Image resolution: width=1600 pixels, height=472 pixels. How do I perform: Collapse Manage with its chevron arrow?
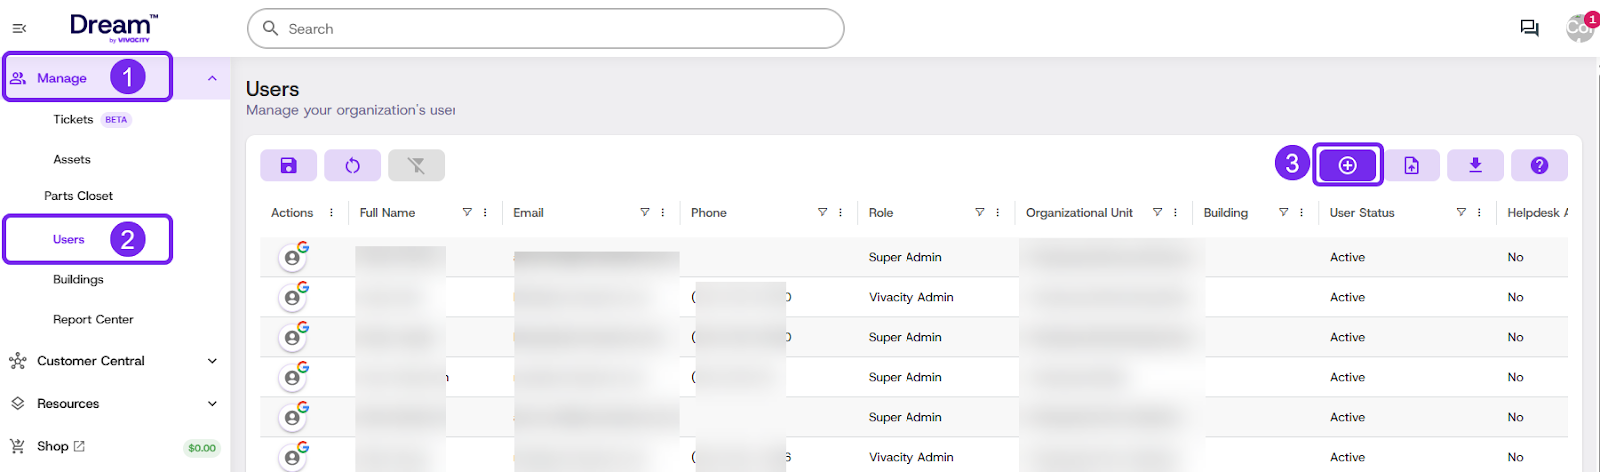pyautogui.click(x=212, y=78)
